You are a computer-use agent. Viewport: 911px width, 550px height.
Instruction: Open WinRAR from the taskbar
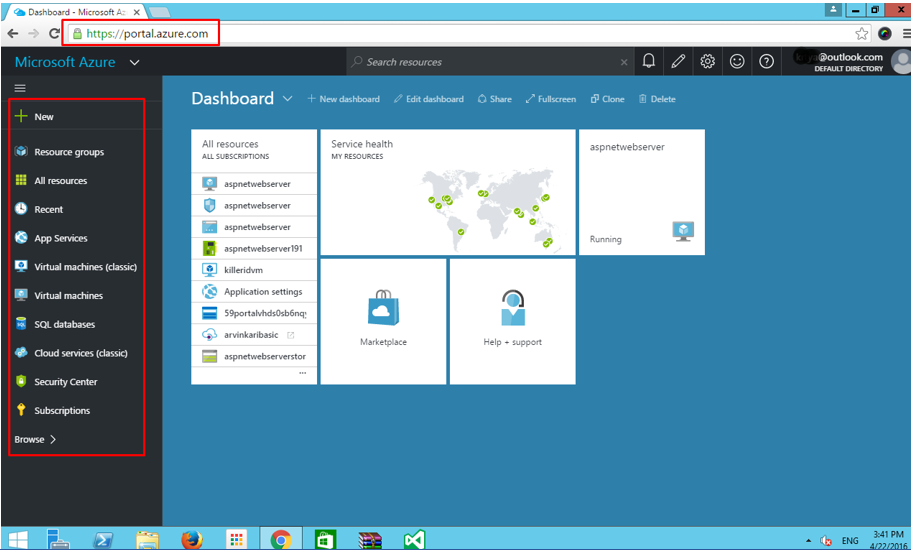(x=370, y=541)
